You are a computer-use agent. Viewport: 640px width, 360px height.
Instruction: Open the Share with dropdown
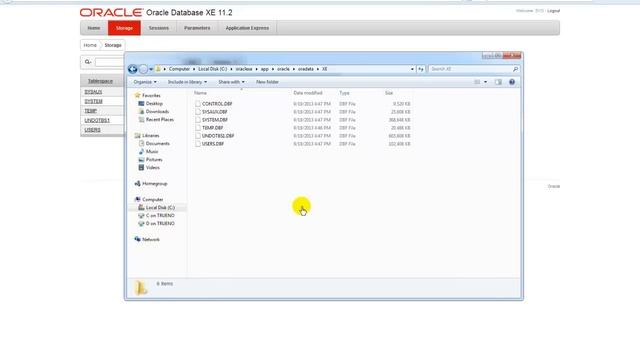coord(231,82)
